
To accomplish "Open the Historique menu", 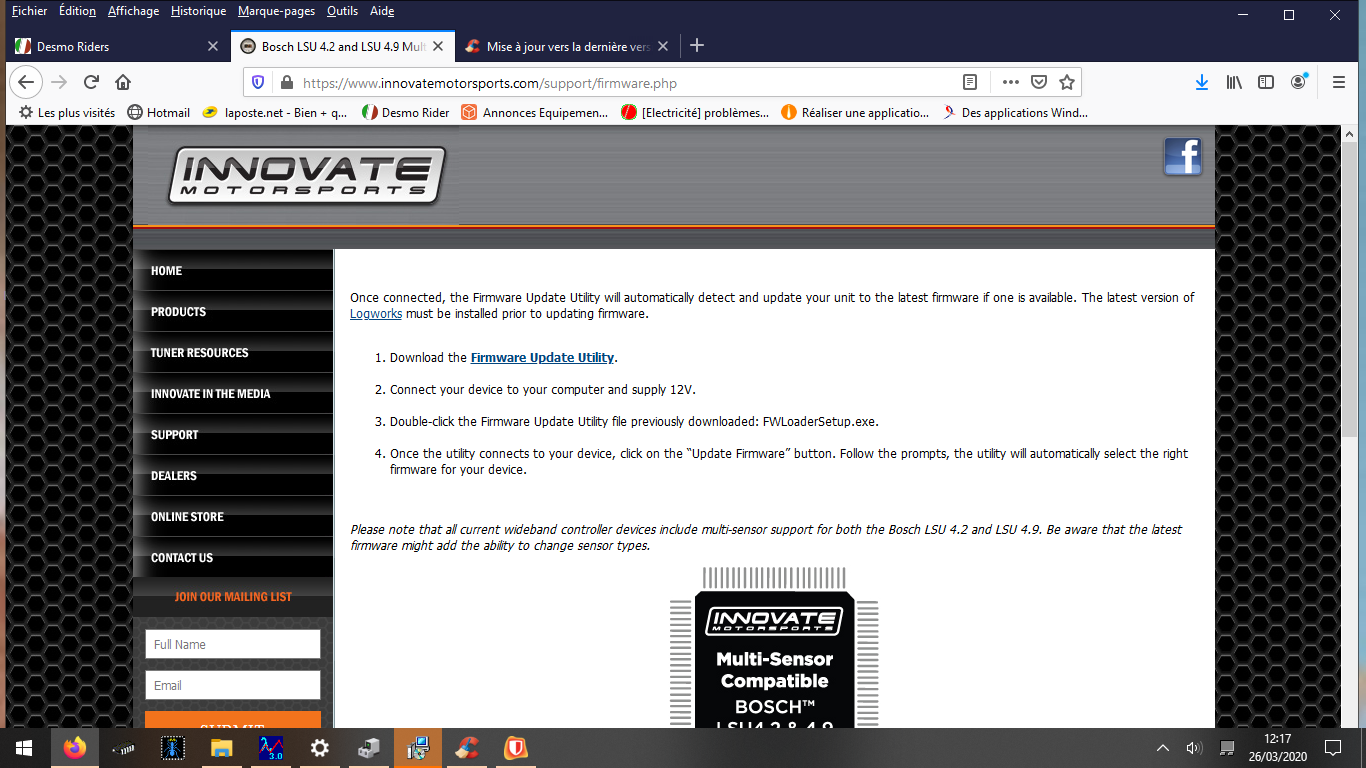I will 198,11.
